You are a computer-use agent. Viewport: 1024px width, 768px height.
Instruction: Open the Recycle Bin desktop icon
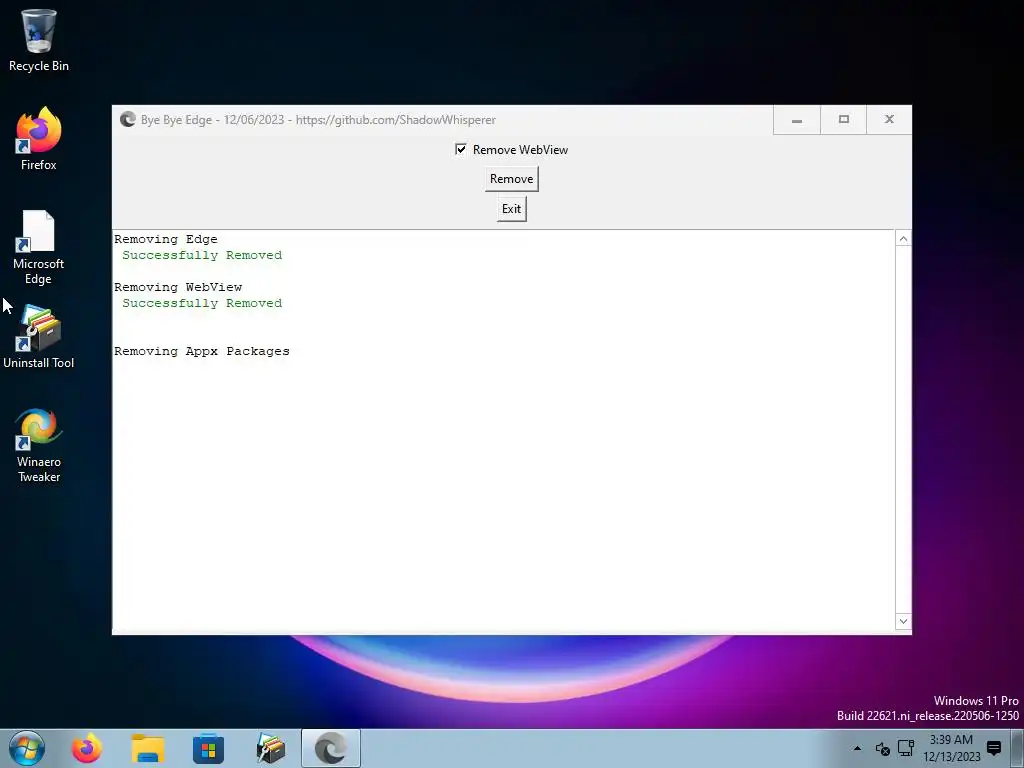click(x=39, y=40)
